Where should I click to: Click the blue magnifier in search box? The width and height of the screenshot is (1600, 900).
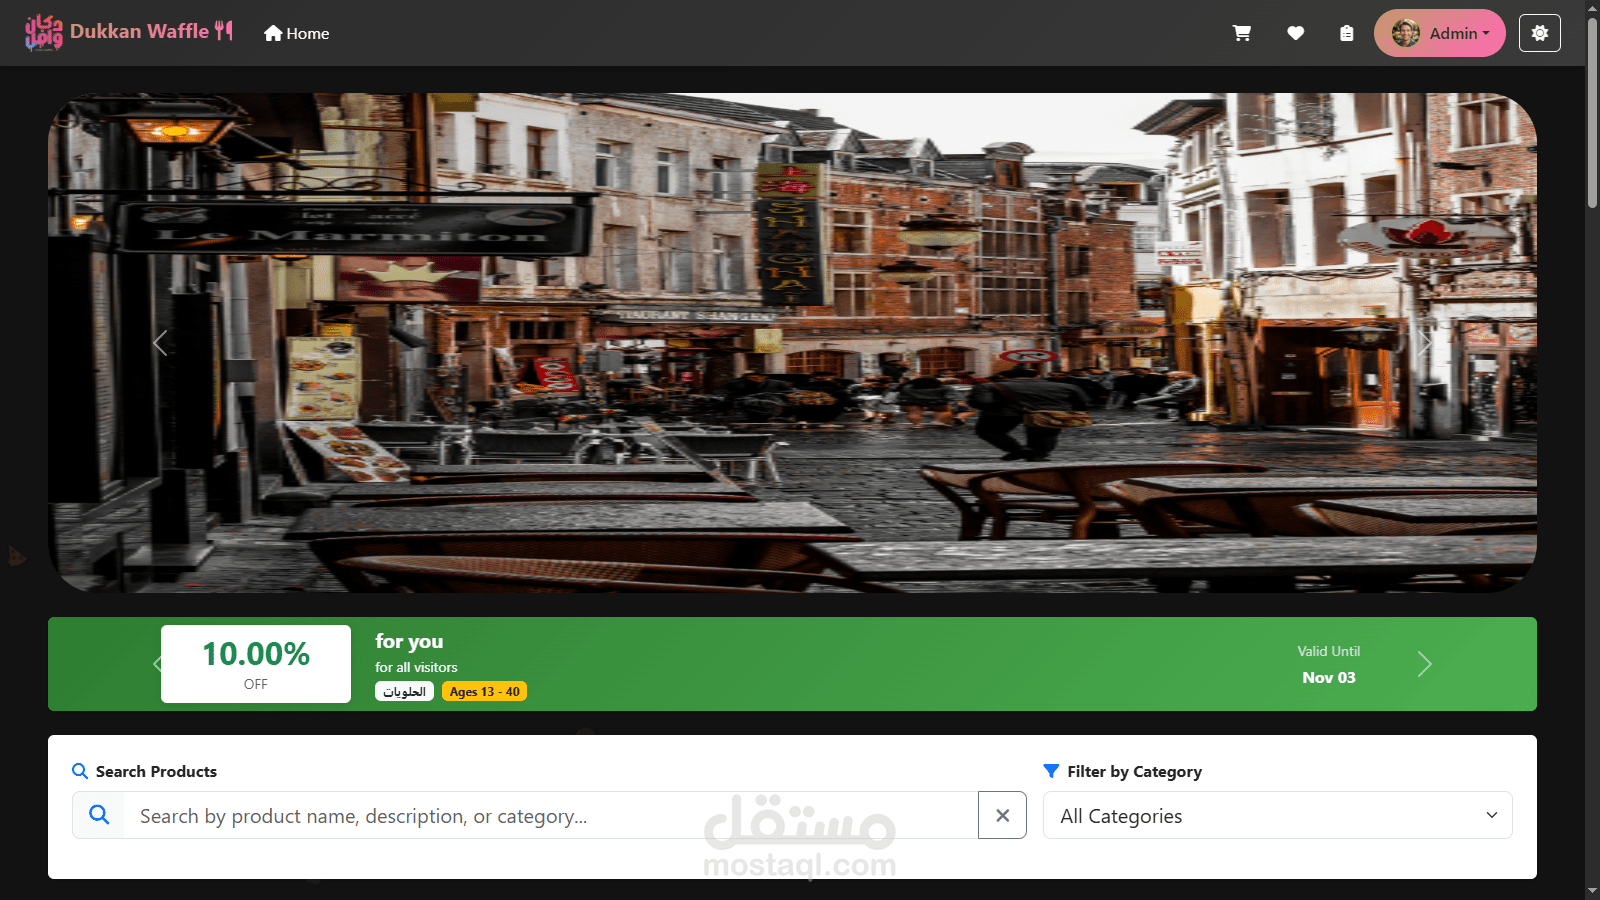(x=99, y=815)
